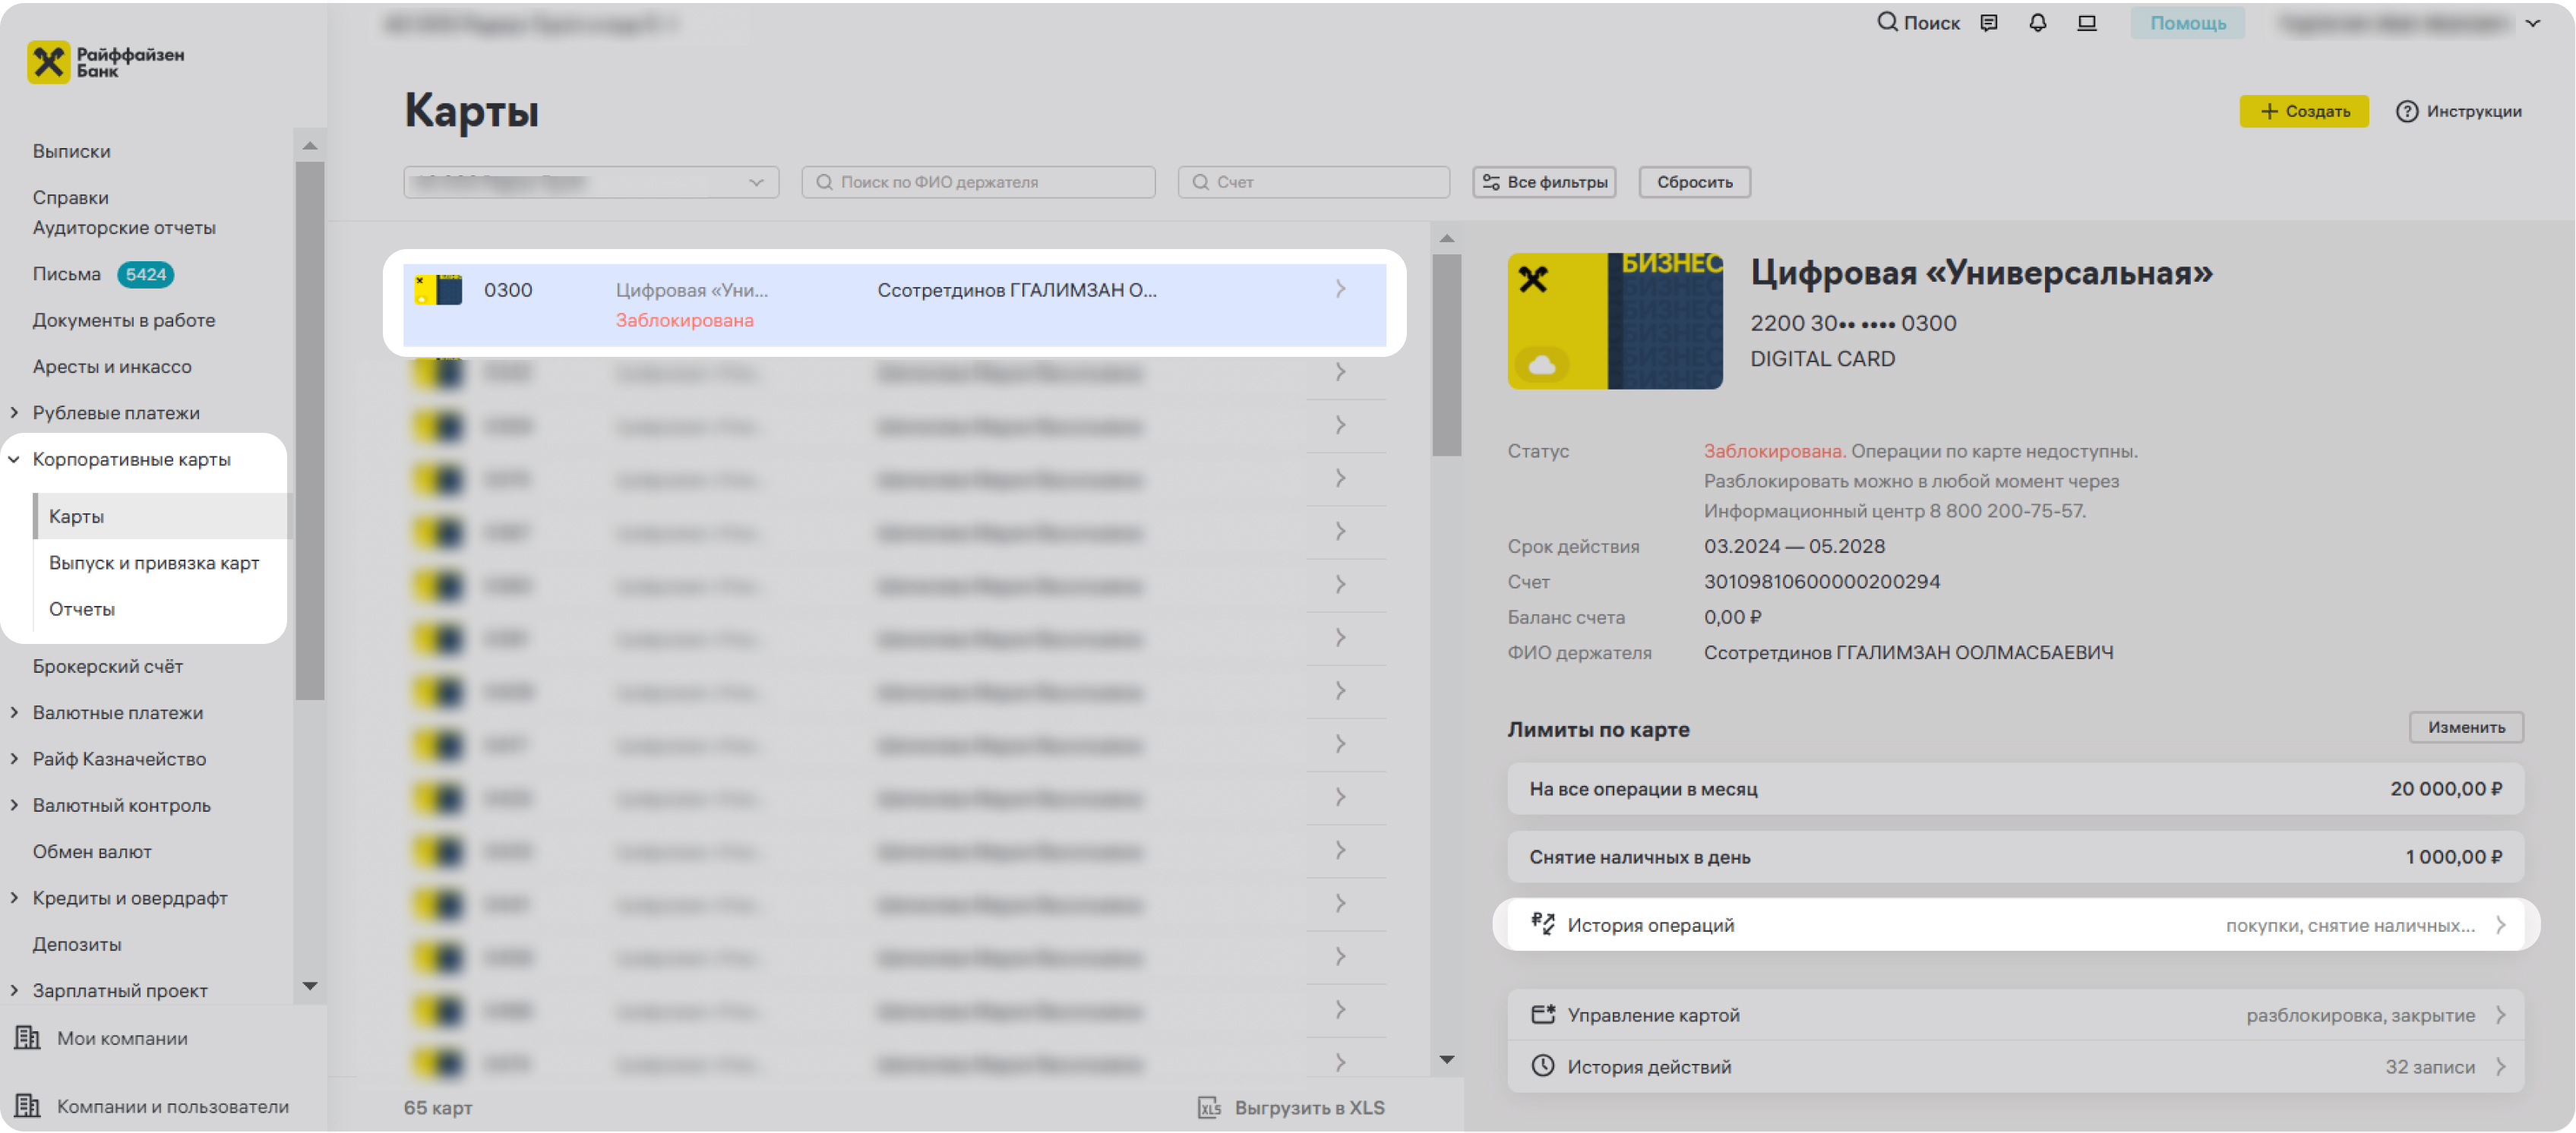Click the laptop device icon in the top bar
Viewport: 2576px width, 1133px height.
click(2086, 23)
